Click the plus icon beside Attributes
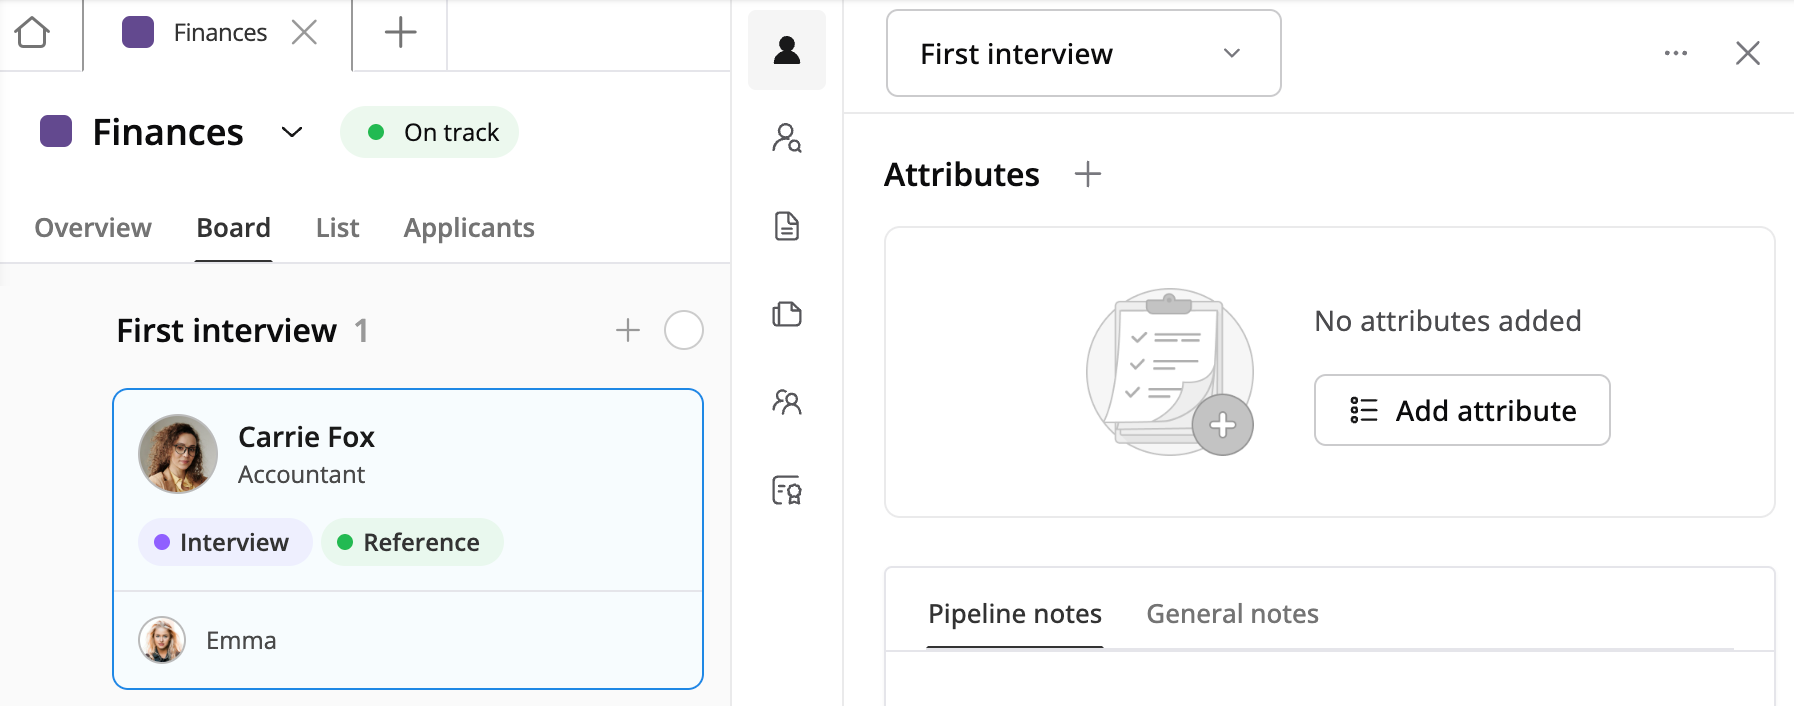The width and height of the screenshot is (1794, 706). 1087,174
